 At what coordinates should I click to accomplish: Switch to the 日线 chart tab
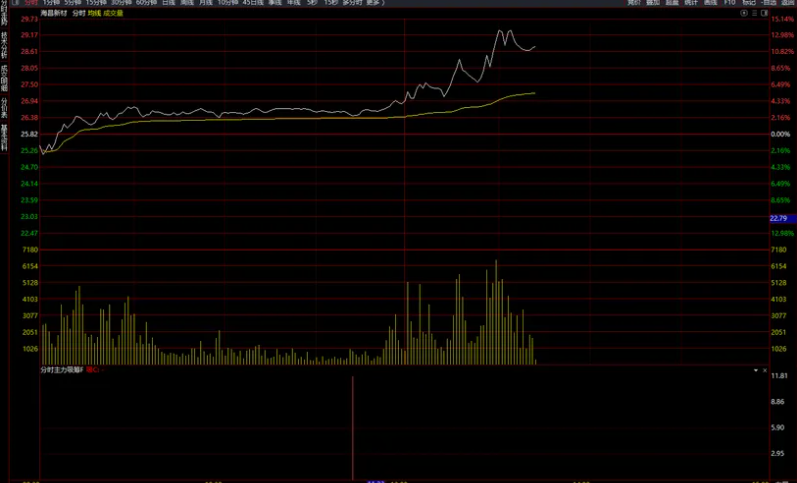[x=168, y=3]
